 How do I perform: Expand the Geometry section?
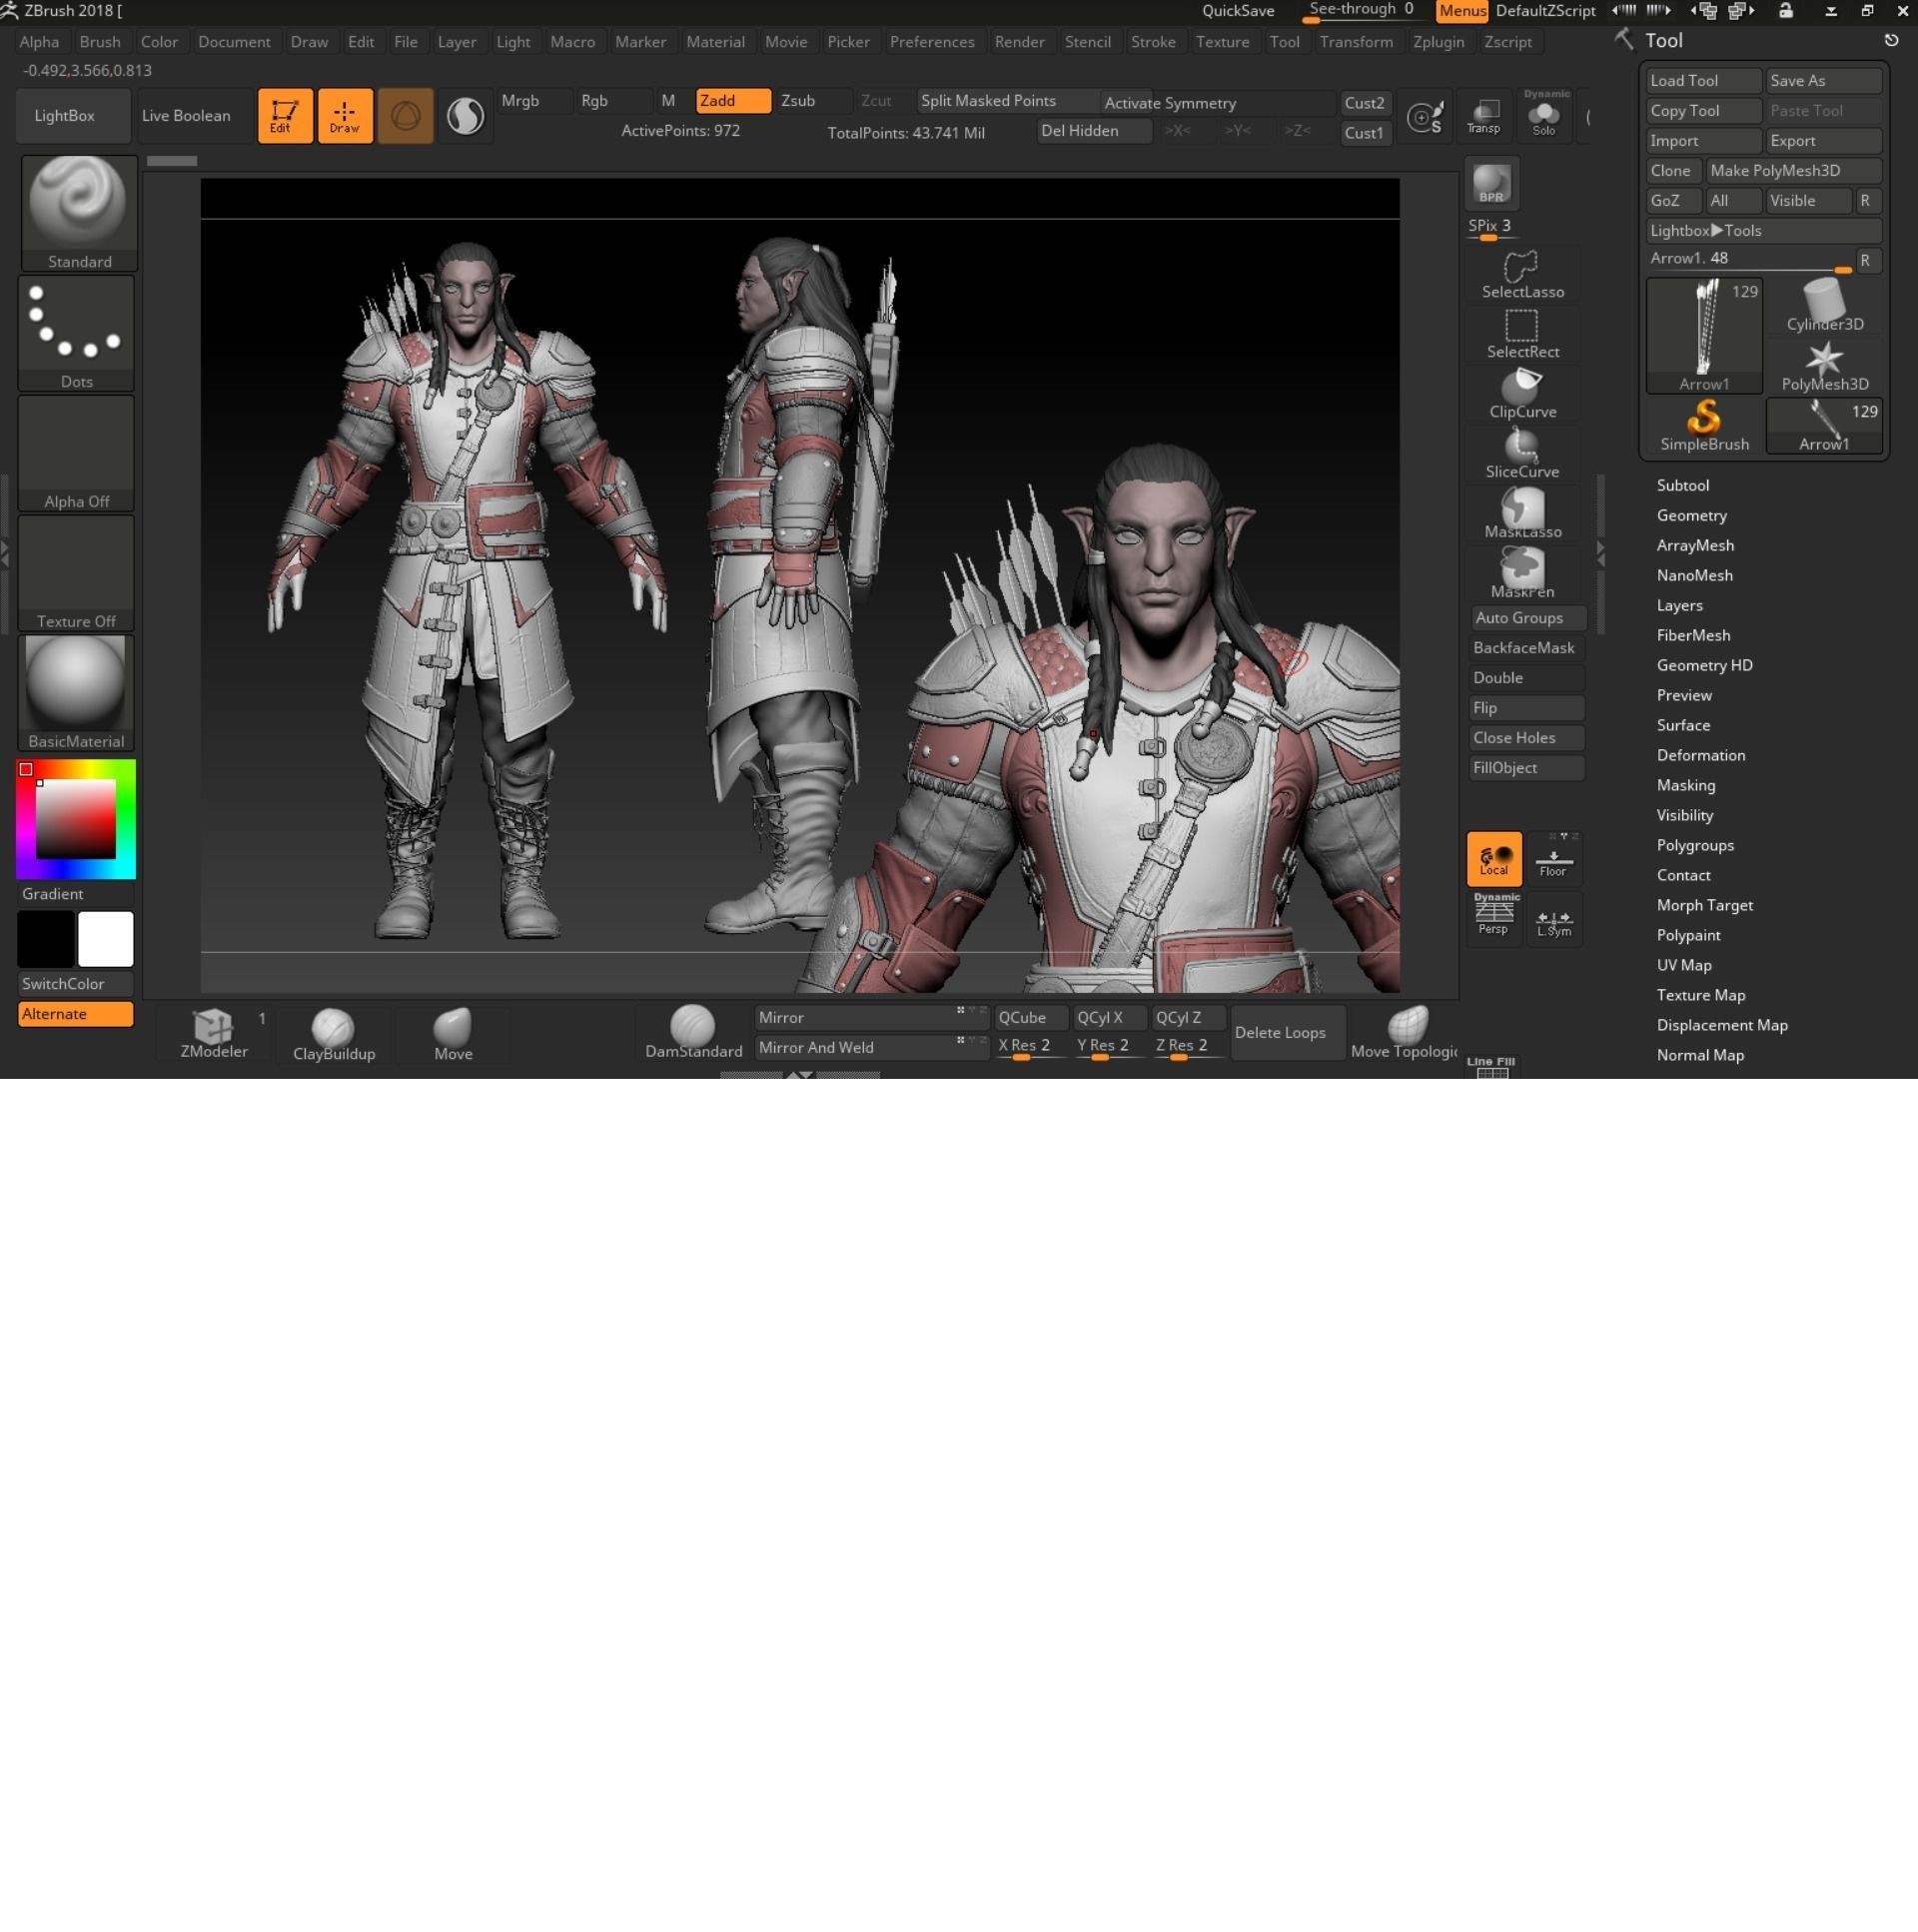(x=1691, y=515)
